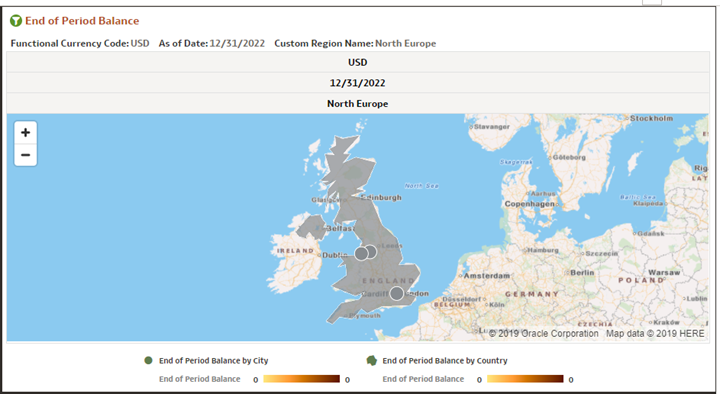Click the POLAND country label on the map

coord(641,280)
